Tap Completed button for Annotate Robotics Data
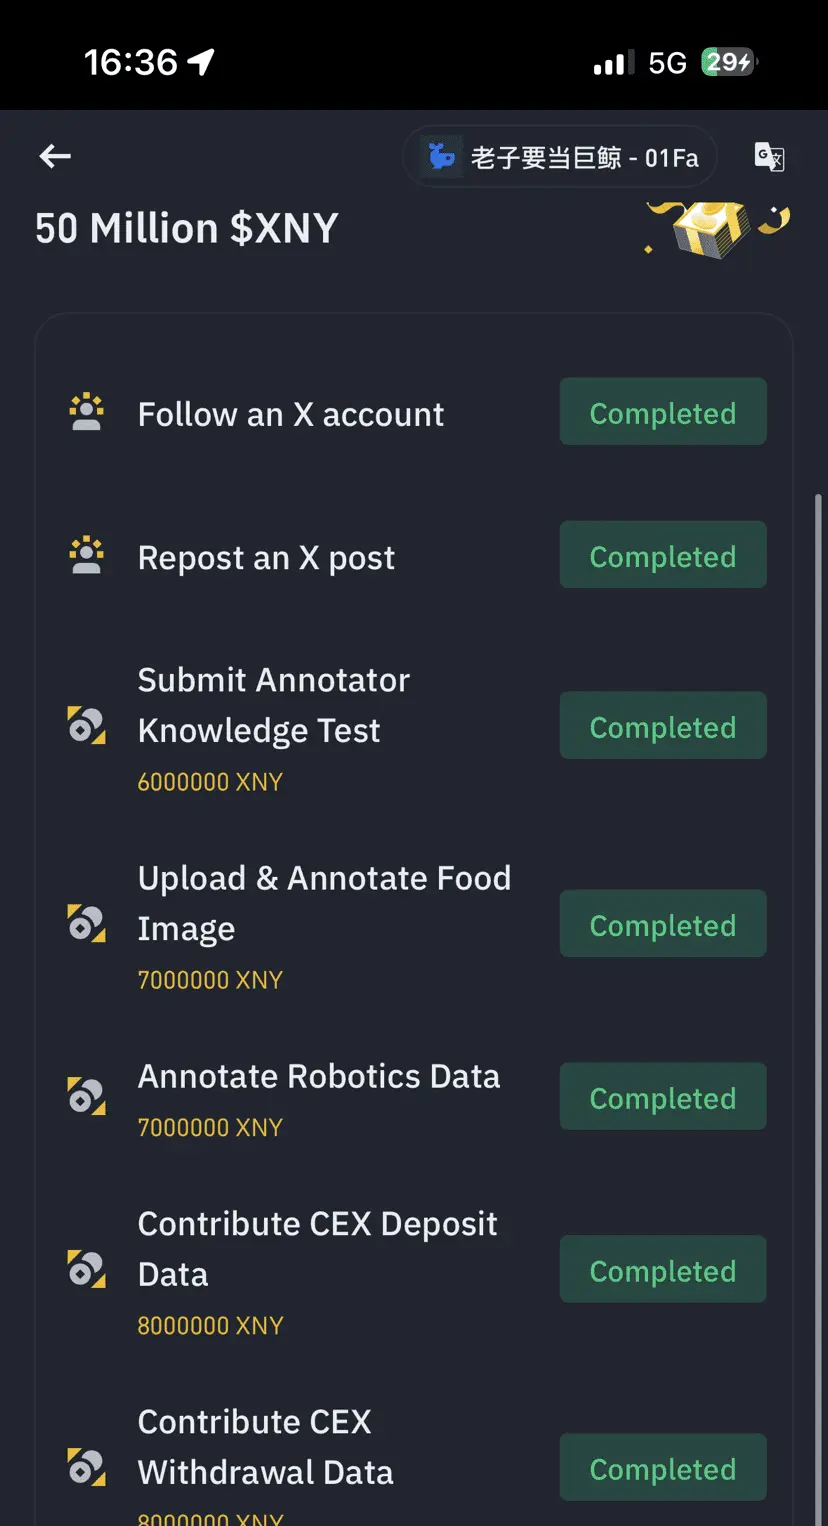This screenshot has height=1526, width=828. [x=663, y=1097]
